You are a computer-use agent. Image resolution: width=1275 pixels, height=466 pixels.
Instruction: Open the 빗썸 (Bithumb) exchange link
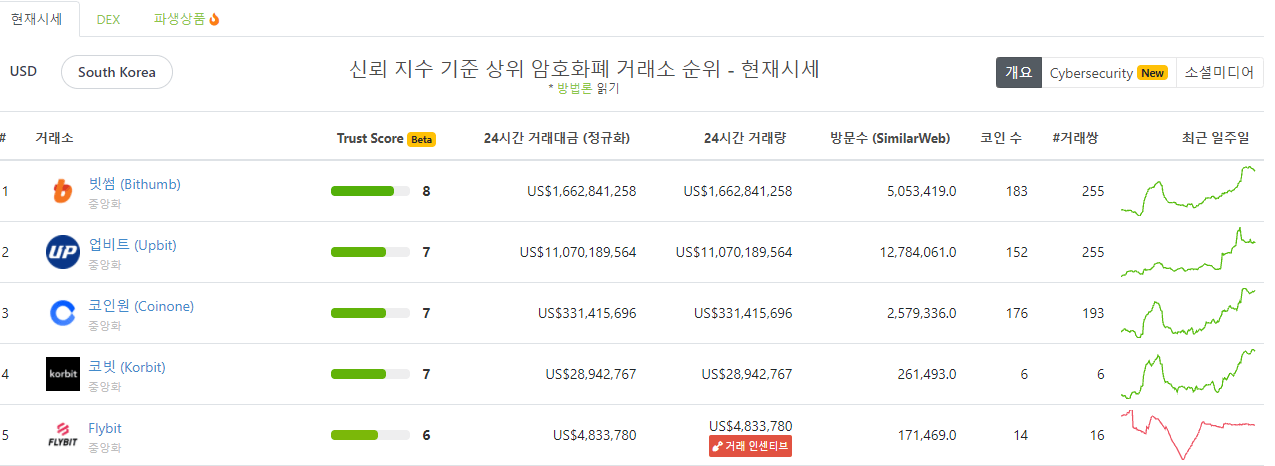(135, 184)
